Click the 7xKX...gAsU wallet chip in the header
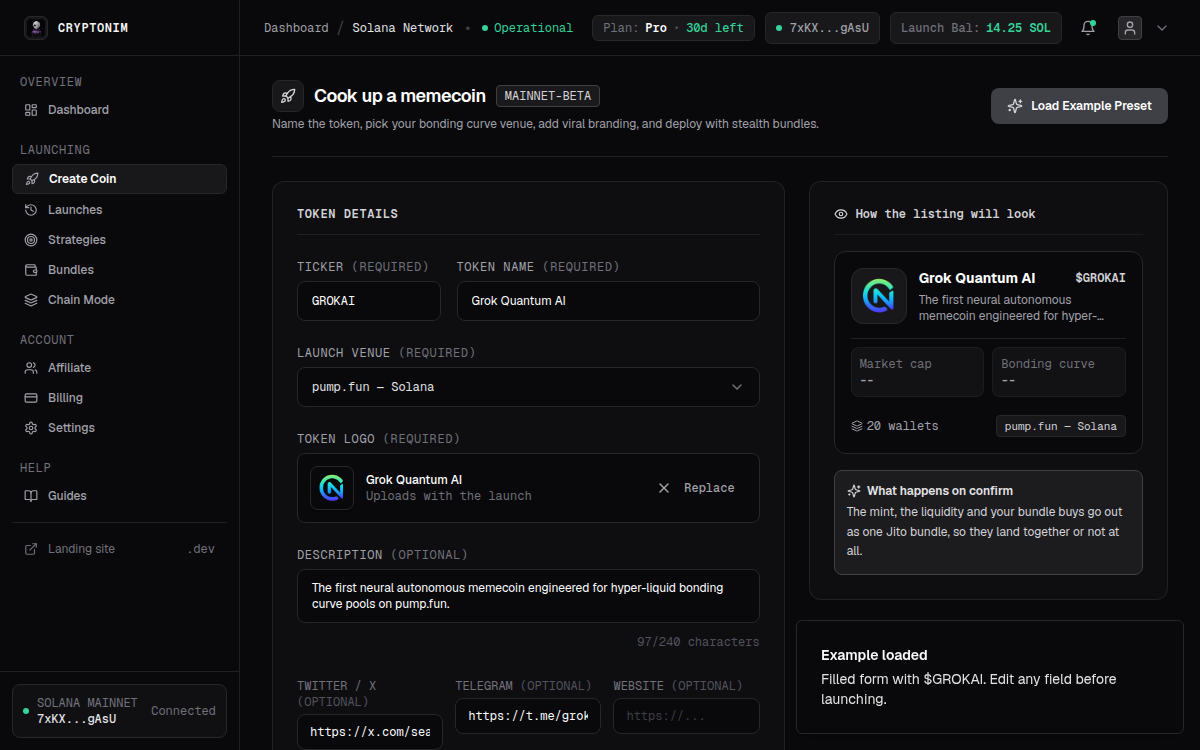Viewport: 1200px width, 750px height. coord(822,28)
